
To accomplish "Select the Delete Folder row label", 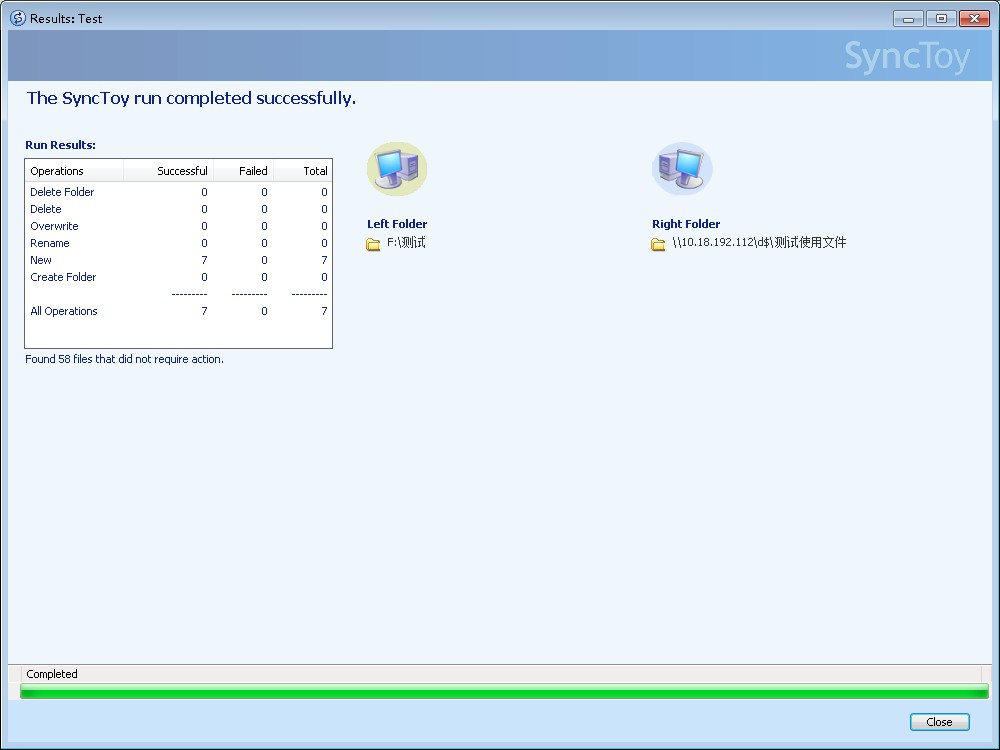I will coord(62,192).
